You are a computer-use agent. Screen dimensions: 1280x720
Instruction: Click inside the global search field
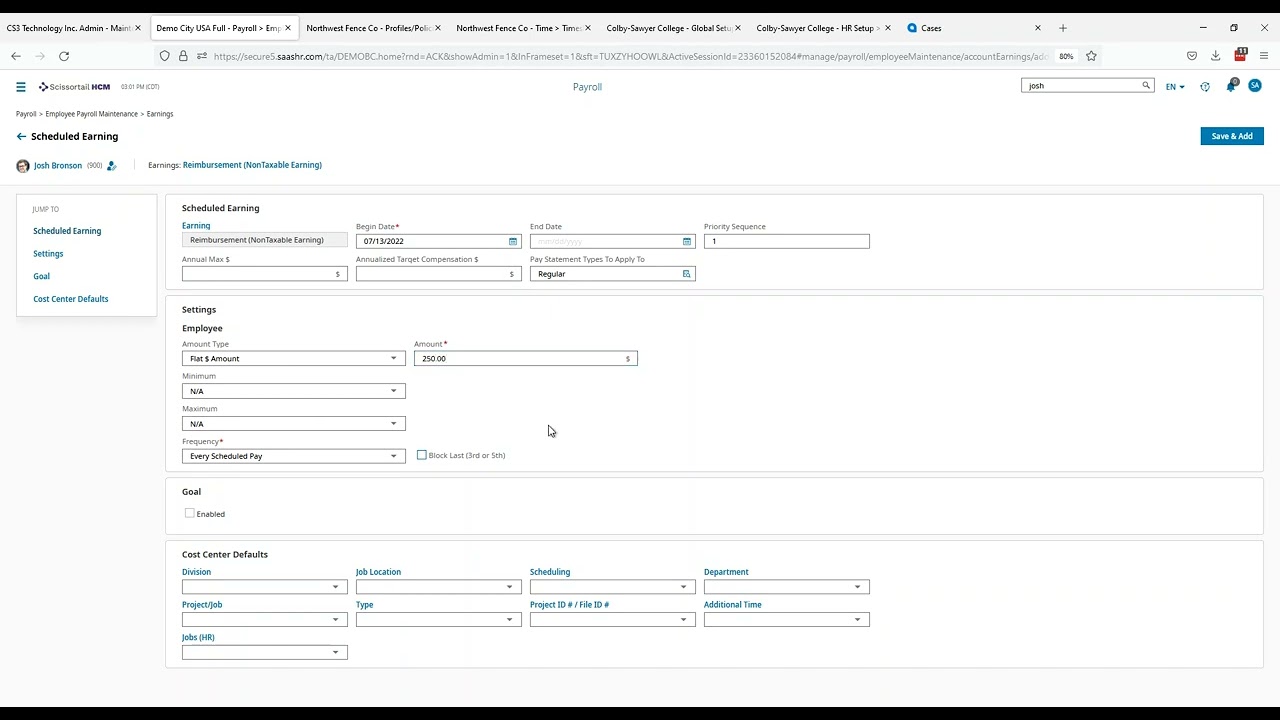[x=1080, y=86]
